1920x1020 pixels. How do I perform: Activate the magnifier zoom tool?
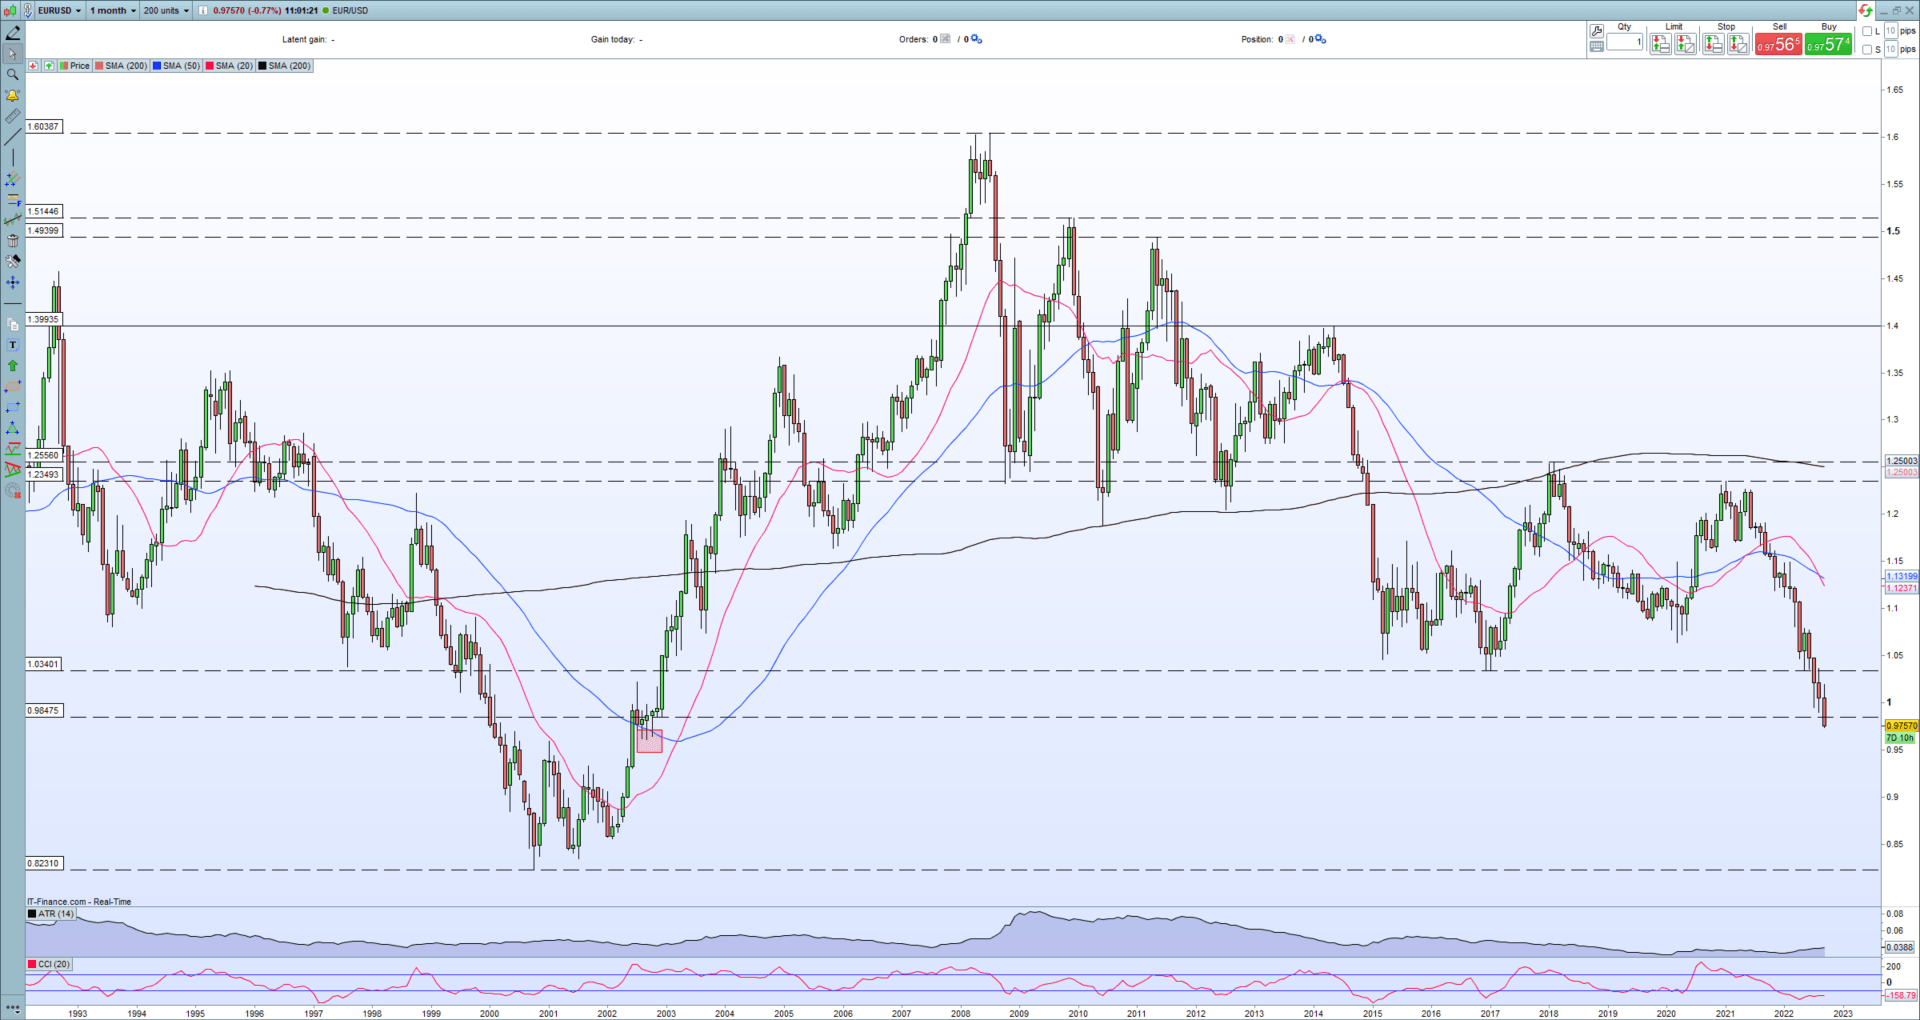click(x=13, y=75)
